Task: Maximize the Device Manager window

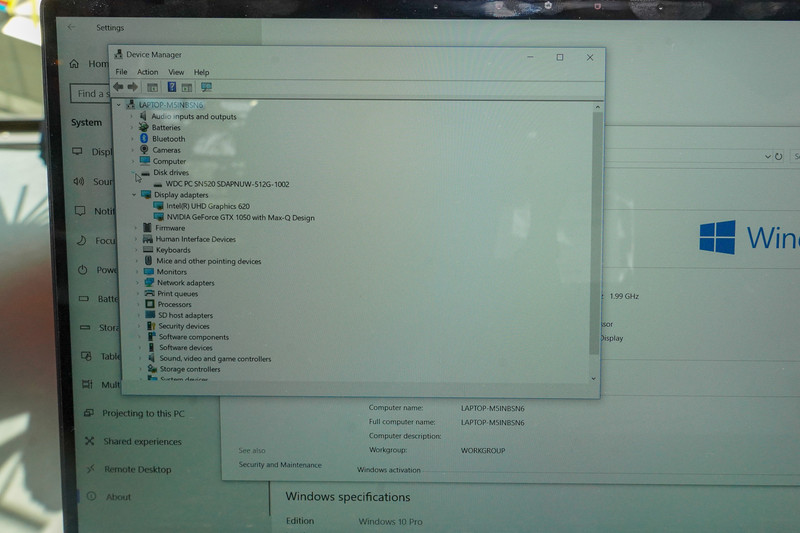Action: click(x=560, y=57)
